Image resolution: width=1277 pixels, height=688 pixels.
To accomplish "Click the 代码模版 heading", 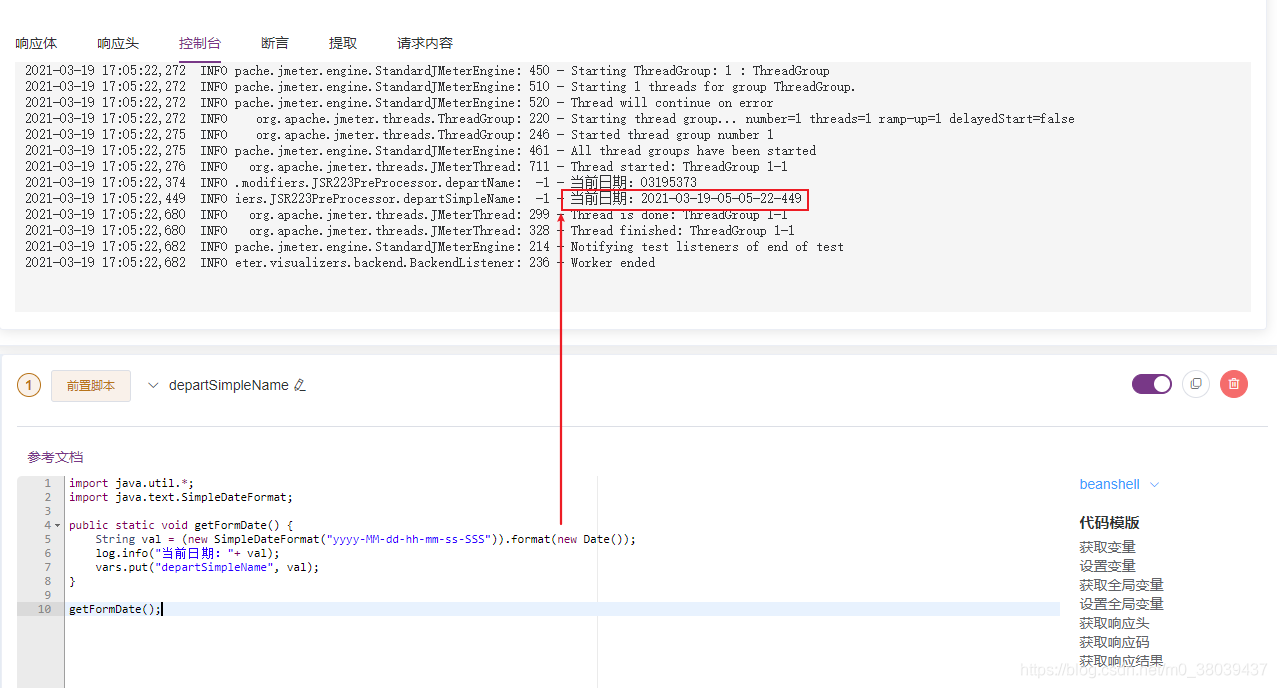I will [1109, 522].
